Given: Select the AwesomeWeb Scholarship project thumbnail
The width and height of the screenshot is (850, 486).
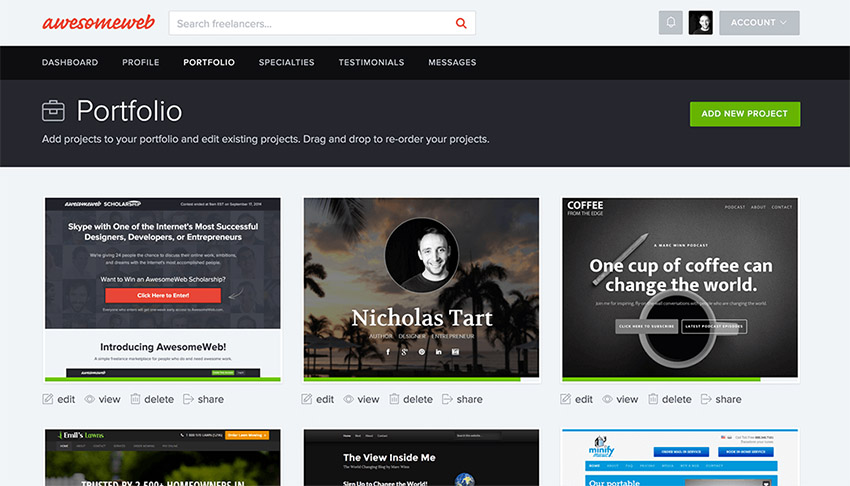Looking at the screenshot, I should coord(163,289).
